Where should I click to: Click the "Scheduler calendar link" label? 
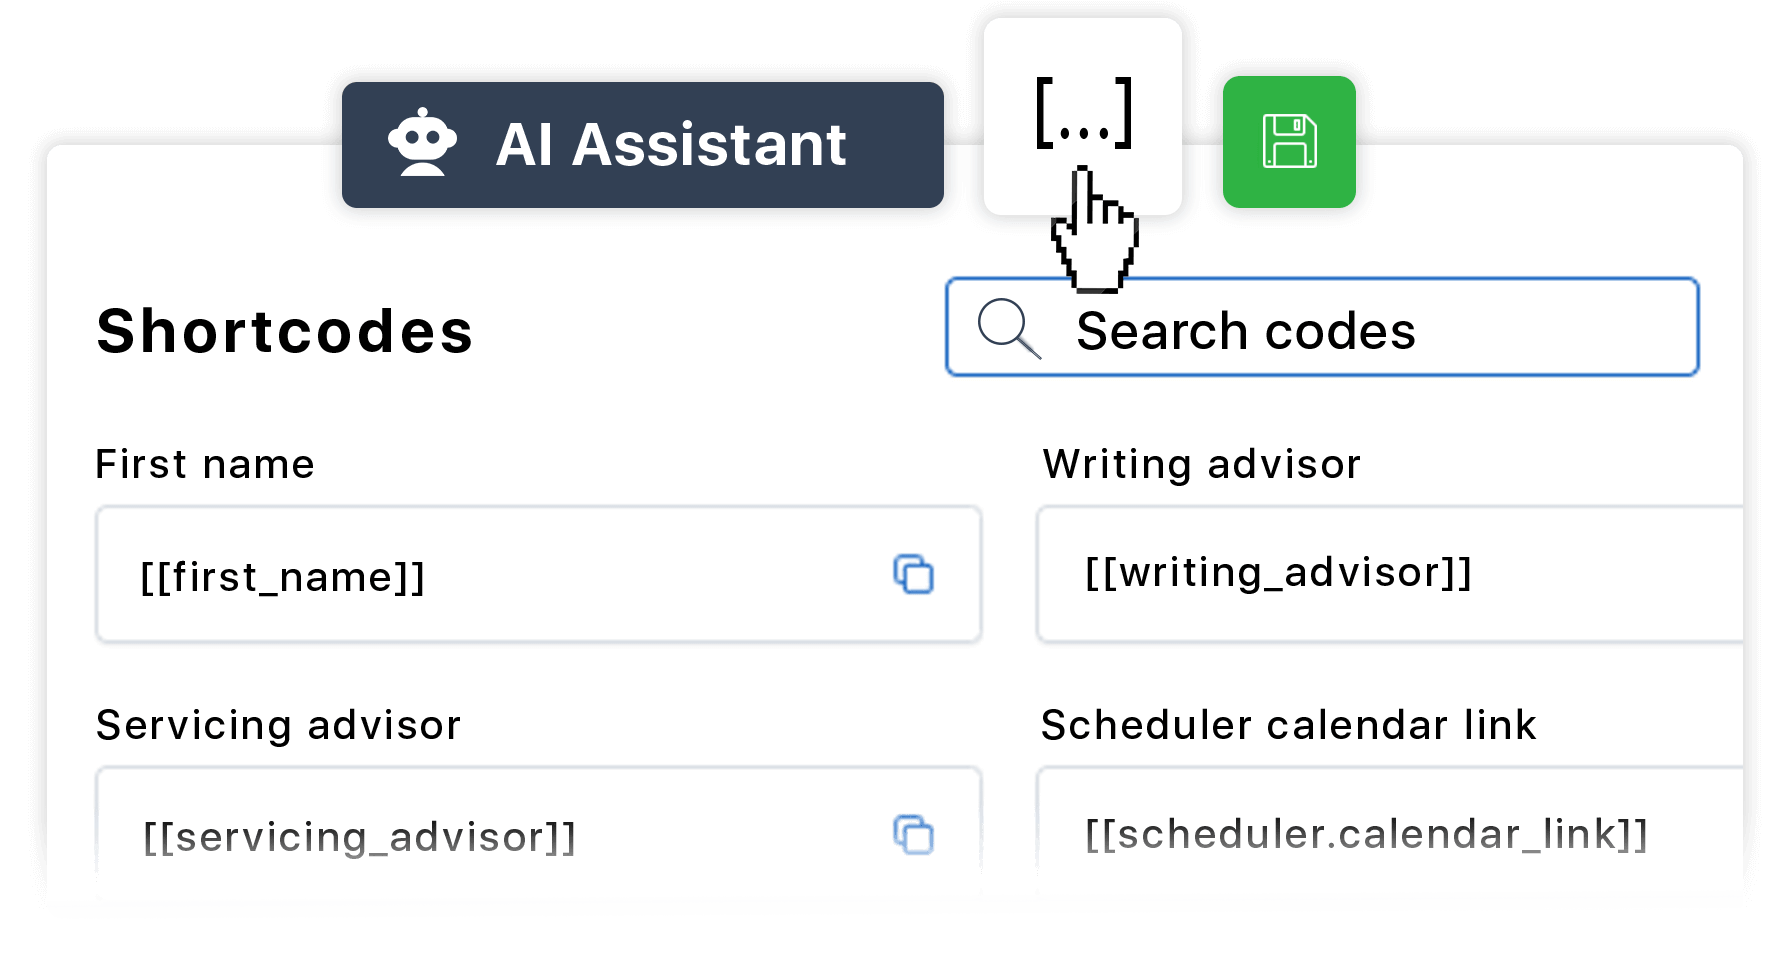click(1288, 725)
